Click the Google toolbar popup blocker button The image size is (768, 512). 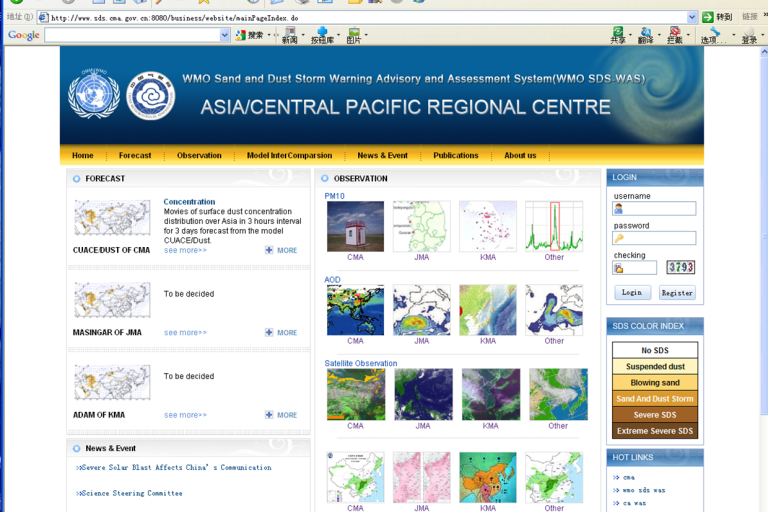tap(674, 35)
